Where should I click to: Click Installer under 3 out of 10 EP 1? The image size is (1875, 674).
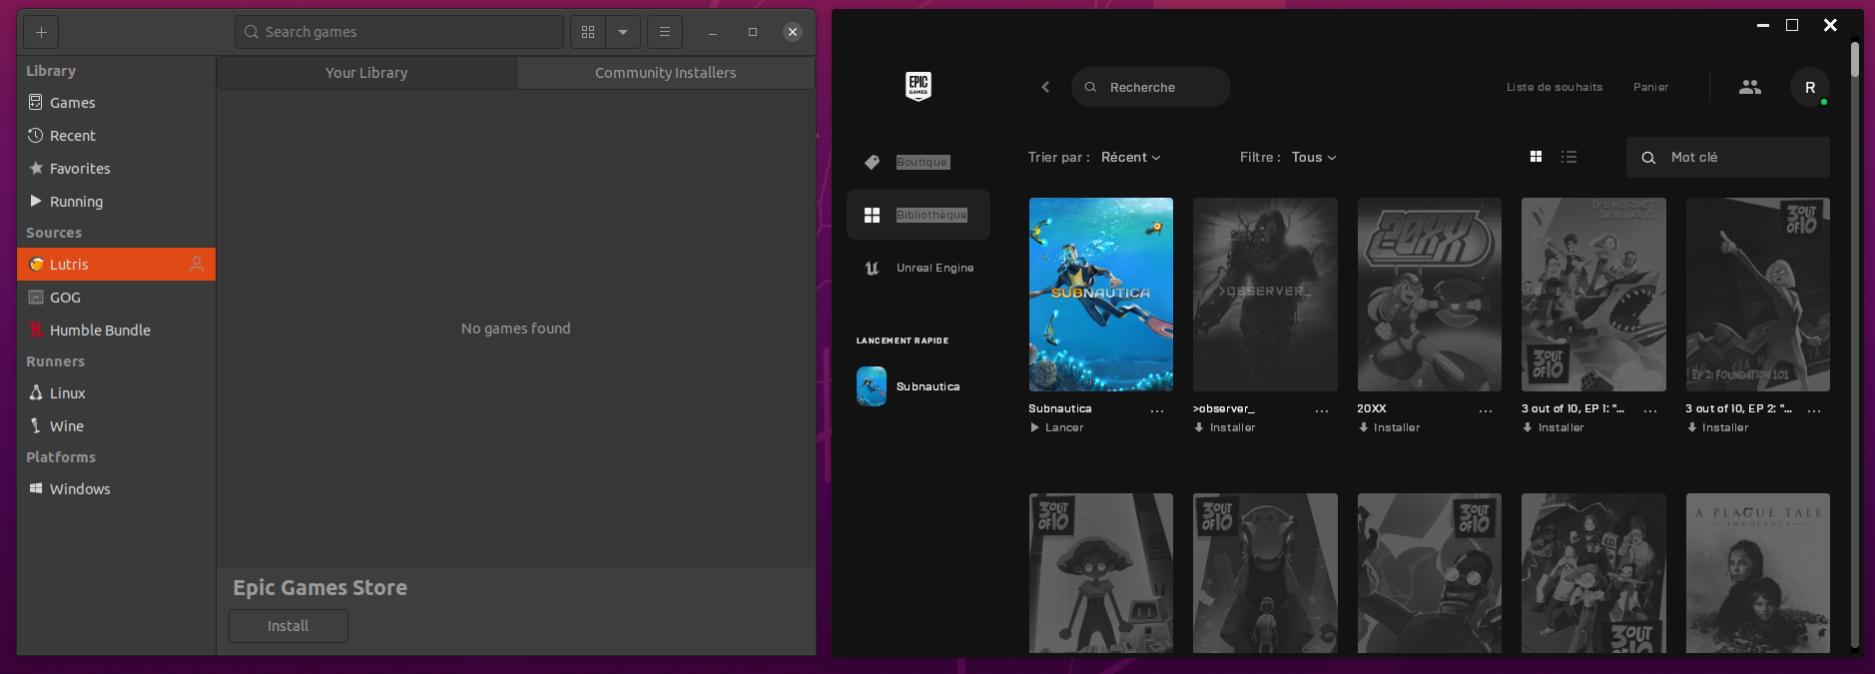pos(1553,427)
